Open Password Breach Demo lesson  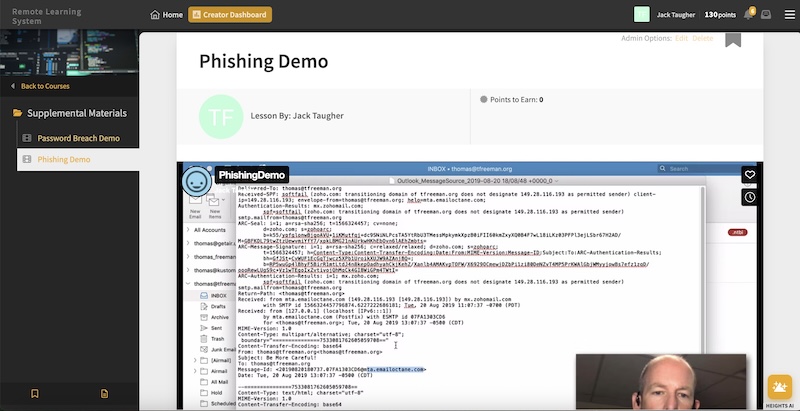tap(79, 138)
